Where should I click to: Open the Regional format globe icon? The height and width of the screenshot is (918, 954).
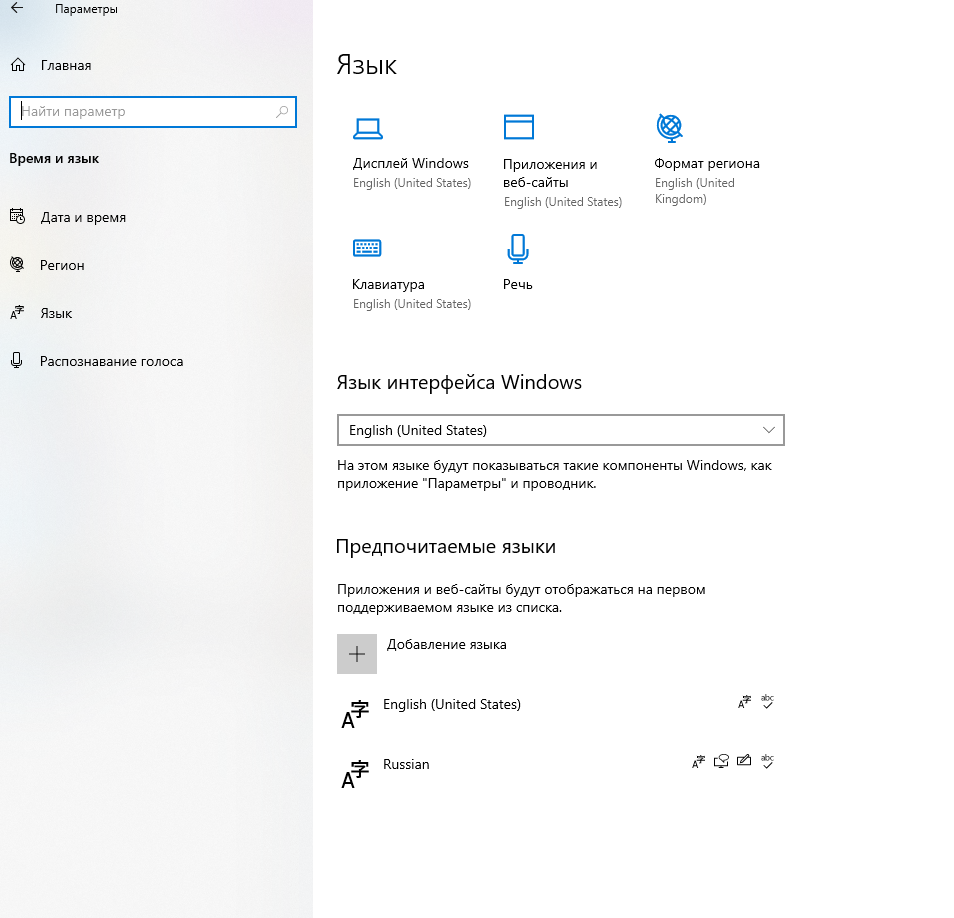[x=669, y=127]
